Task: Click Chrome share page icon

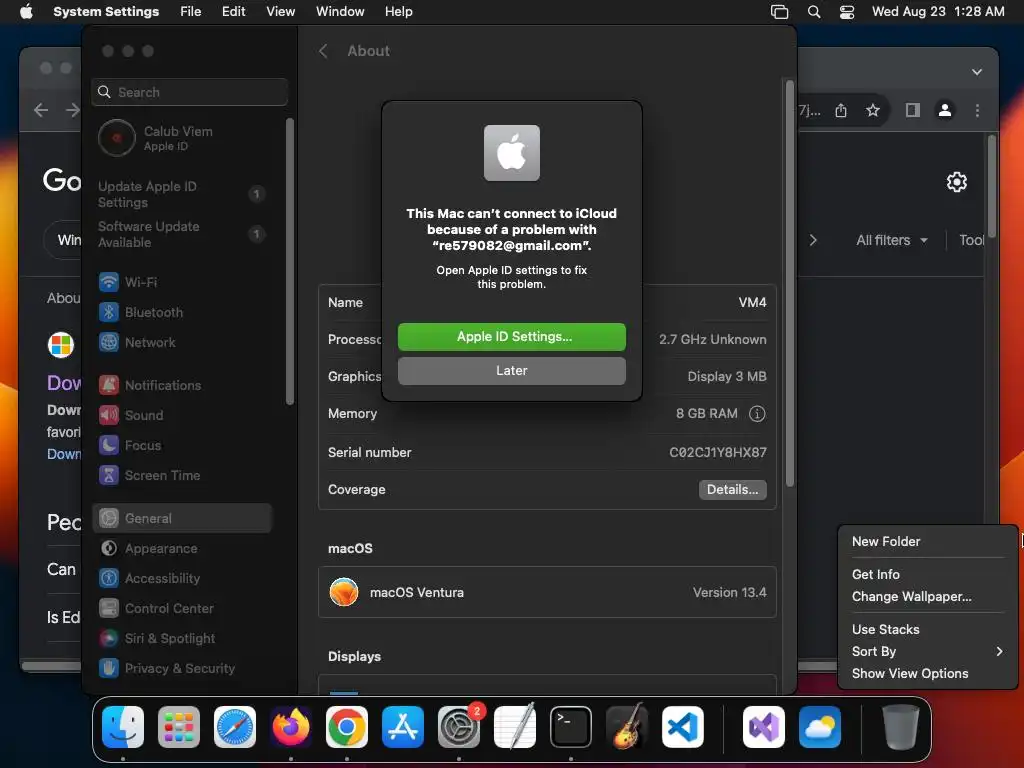Action: tap(841, 110)
